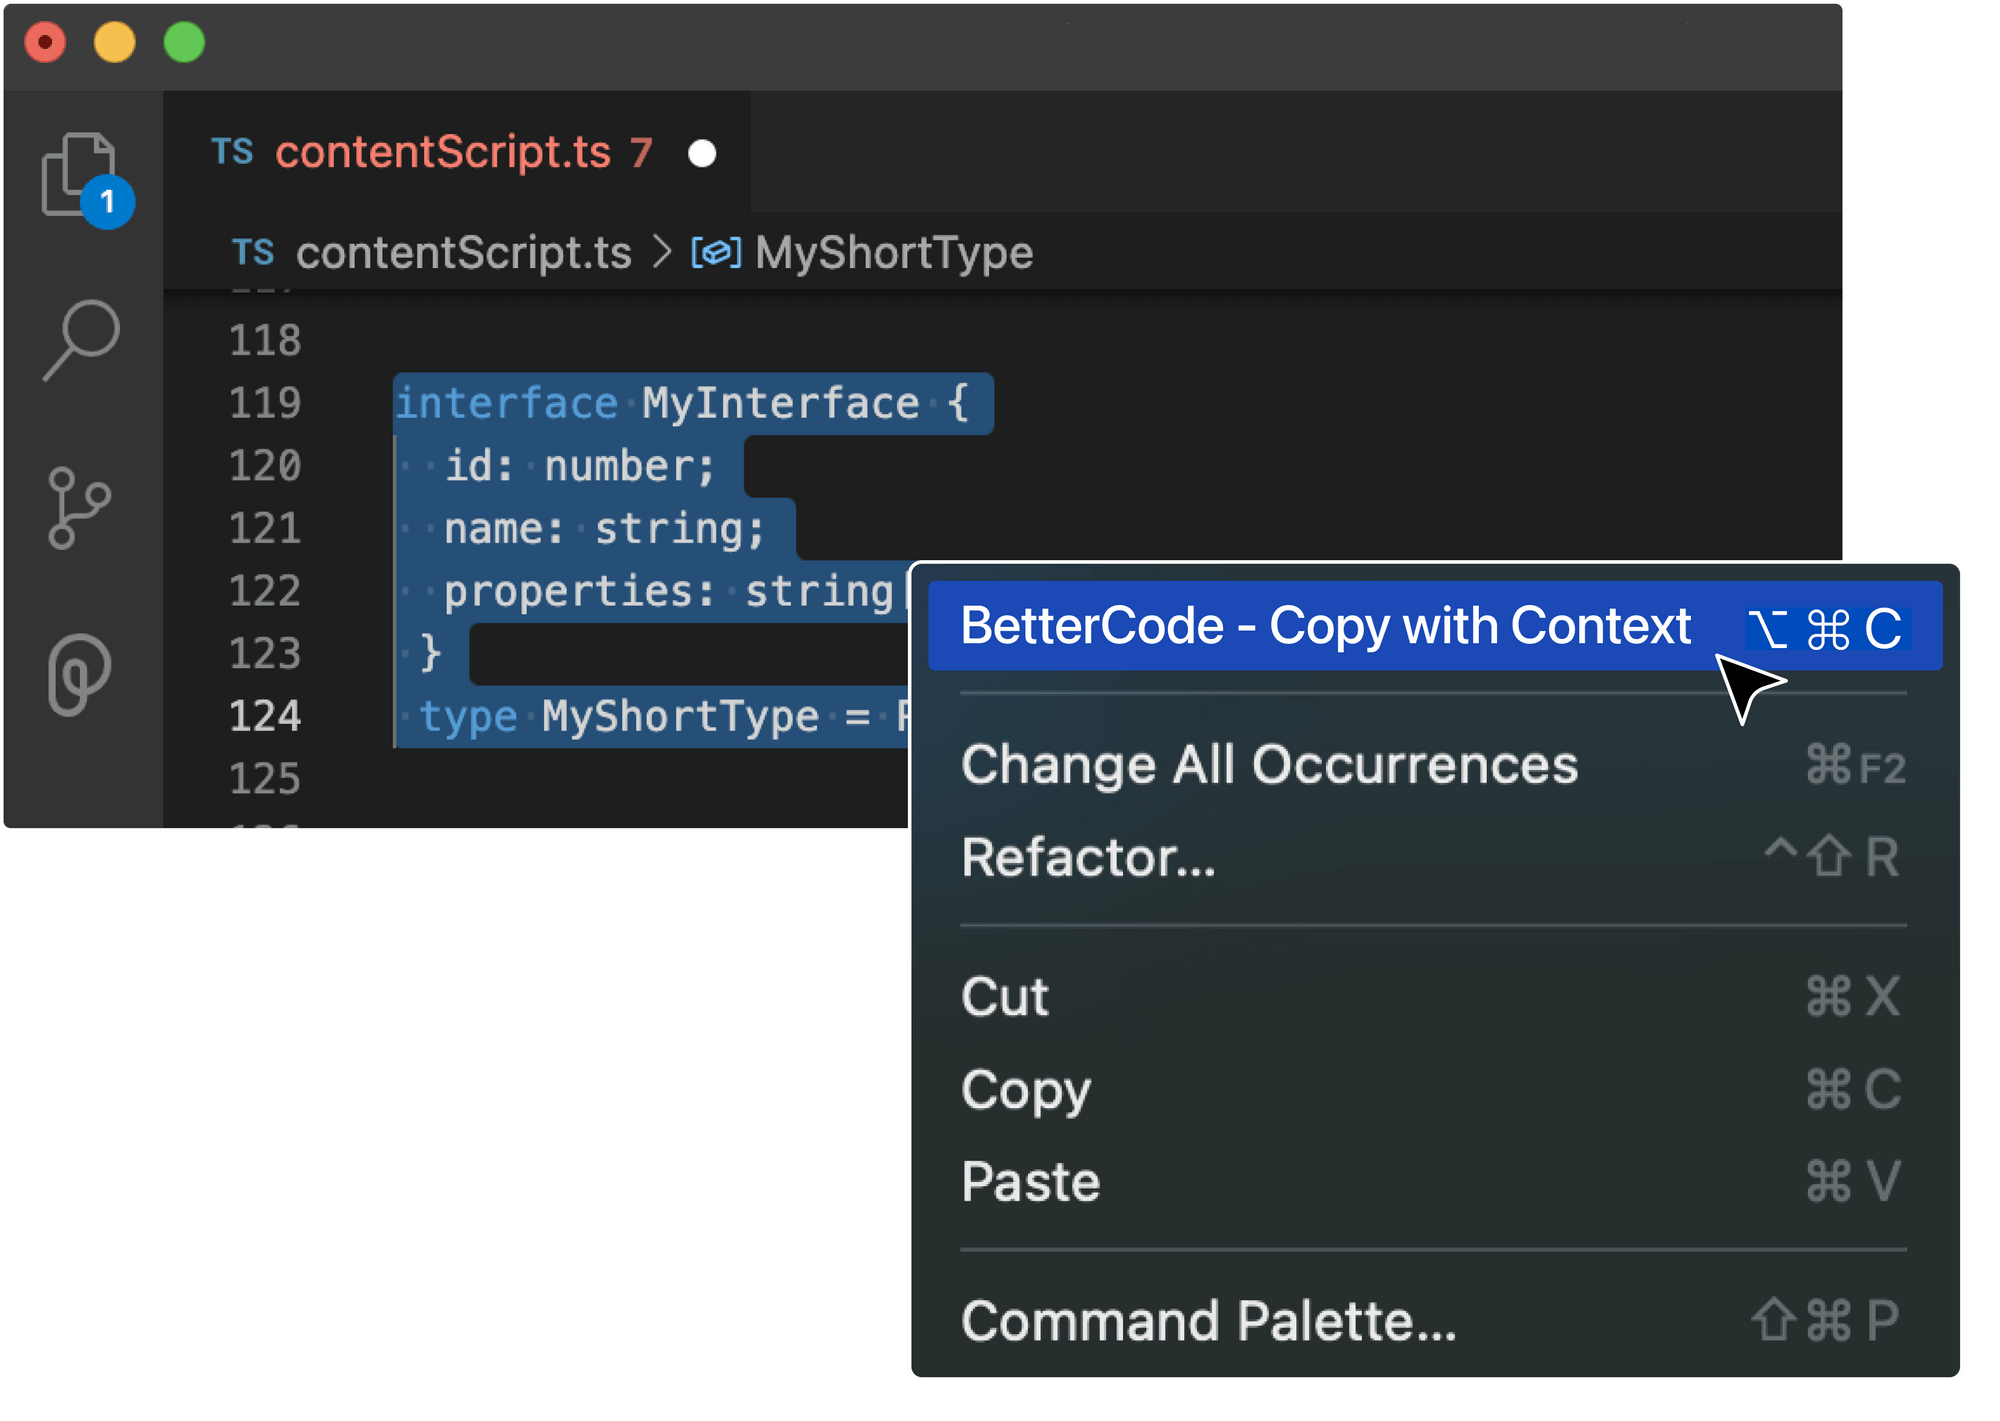The image size is (2000, 1421).
Task: Choose Copy in context menu
Action: point(1433,1089)
